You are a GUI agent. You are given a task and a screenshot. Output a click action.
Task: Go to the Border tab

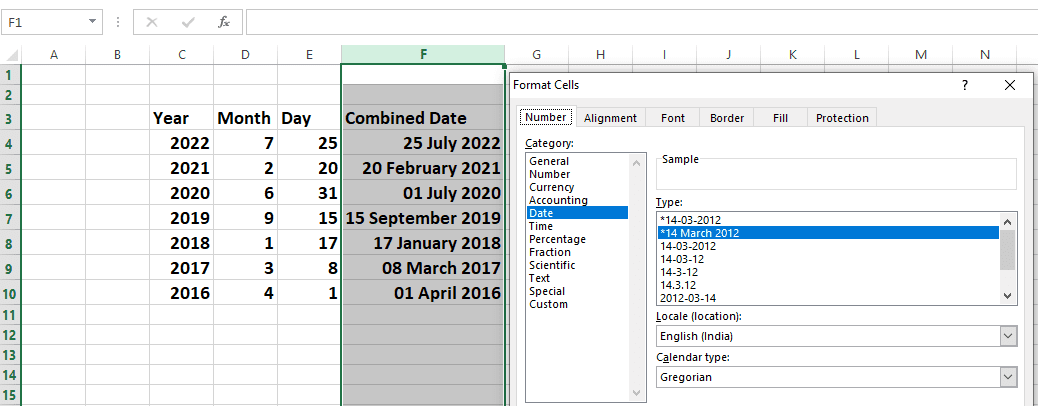(x=727, y=118)
